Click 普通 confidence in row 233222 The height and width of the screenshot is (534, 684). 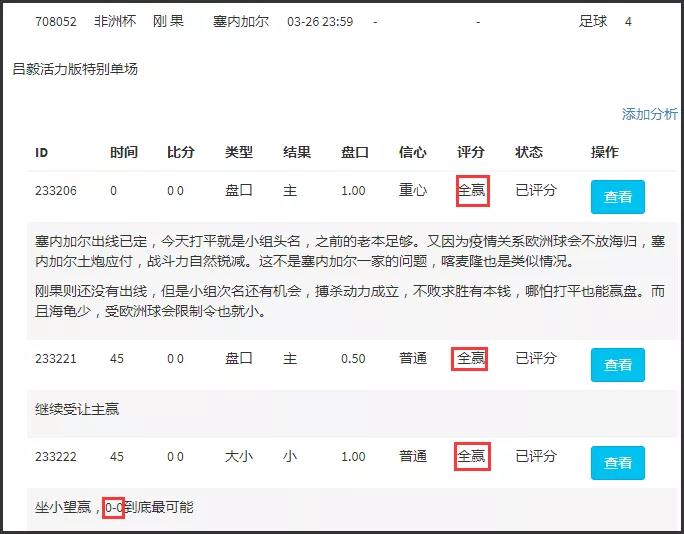413,456
